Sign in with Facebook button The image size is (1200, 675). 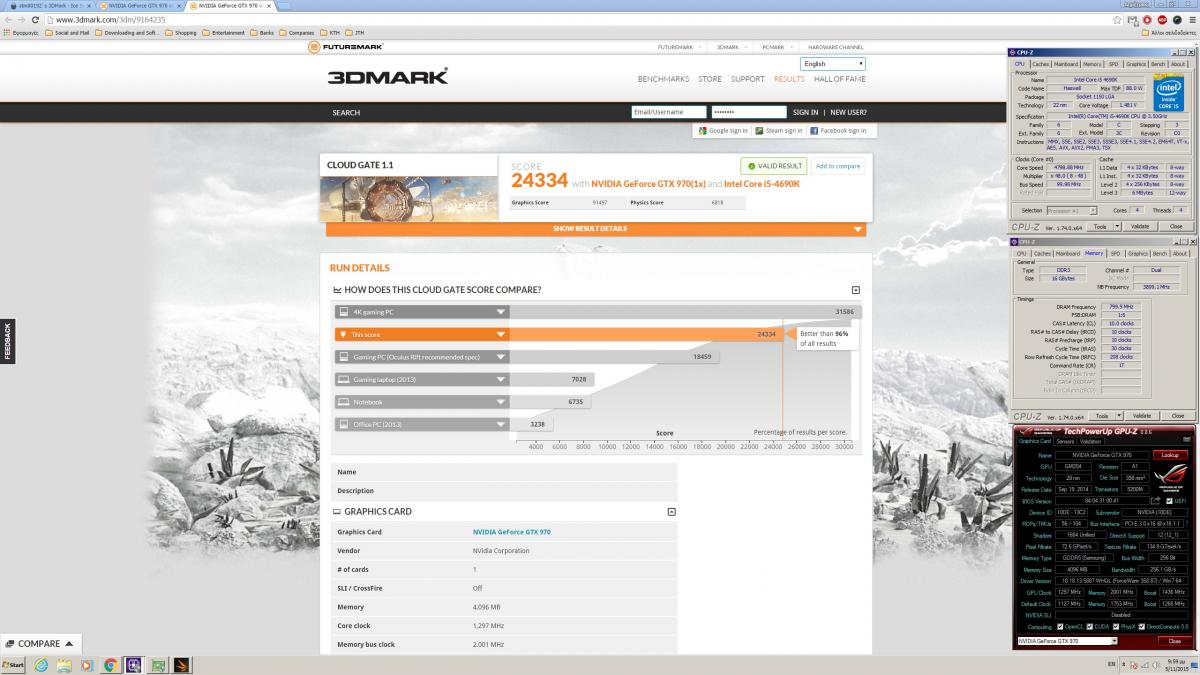coord(837,130)
